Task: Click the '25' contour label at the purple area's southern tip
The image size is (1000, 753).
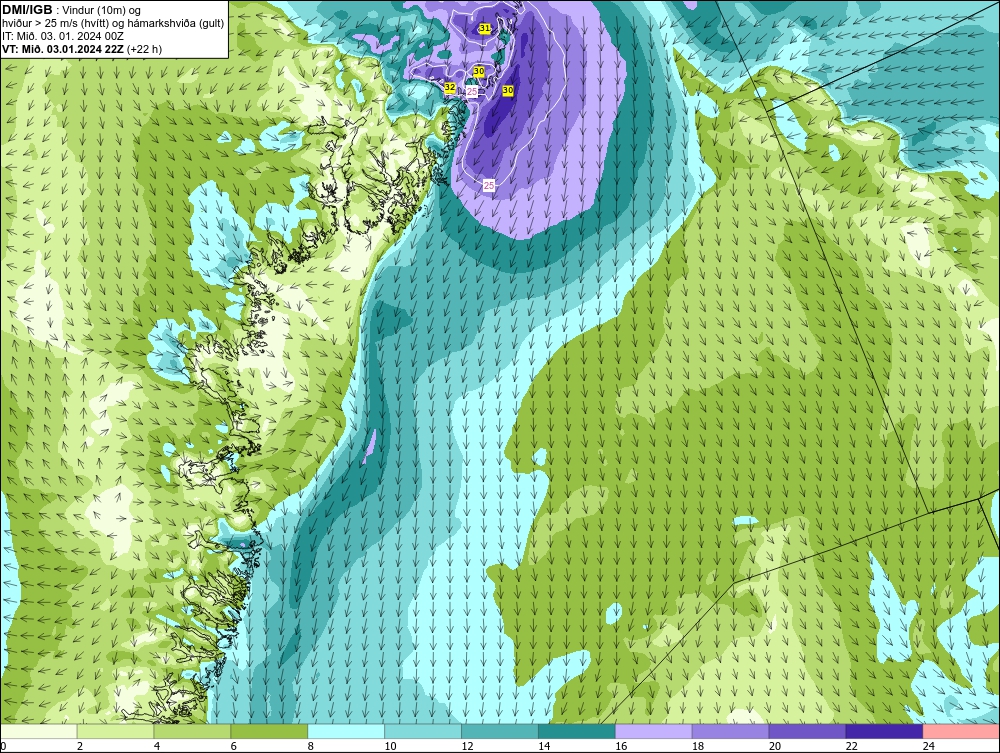Action: coord(489,186)
